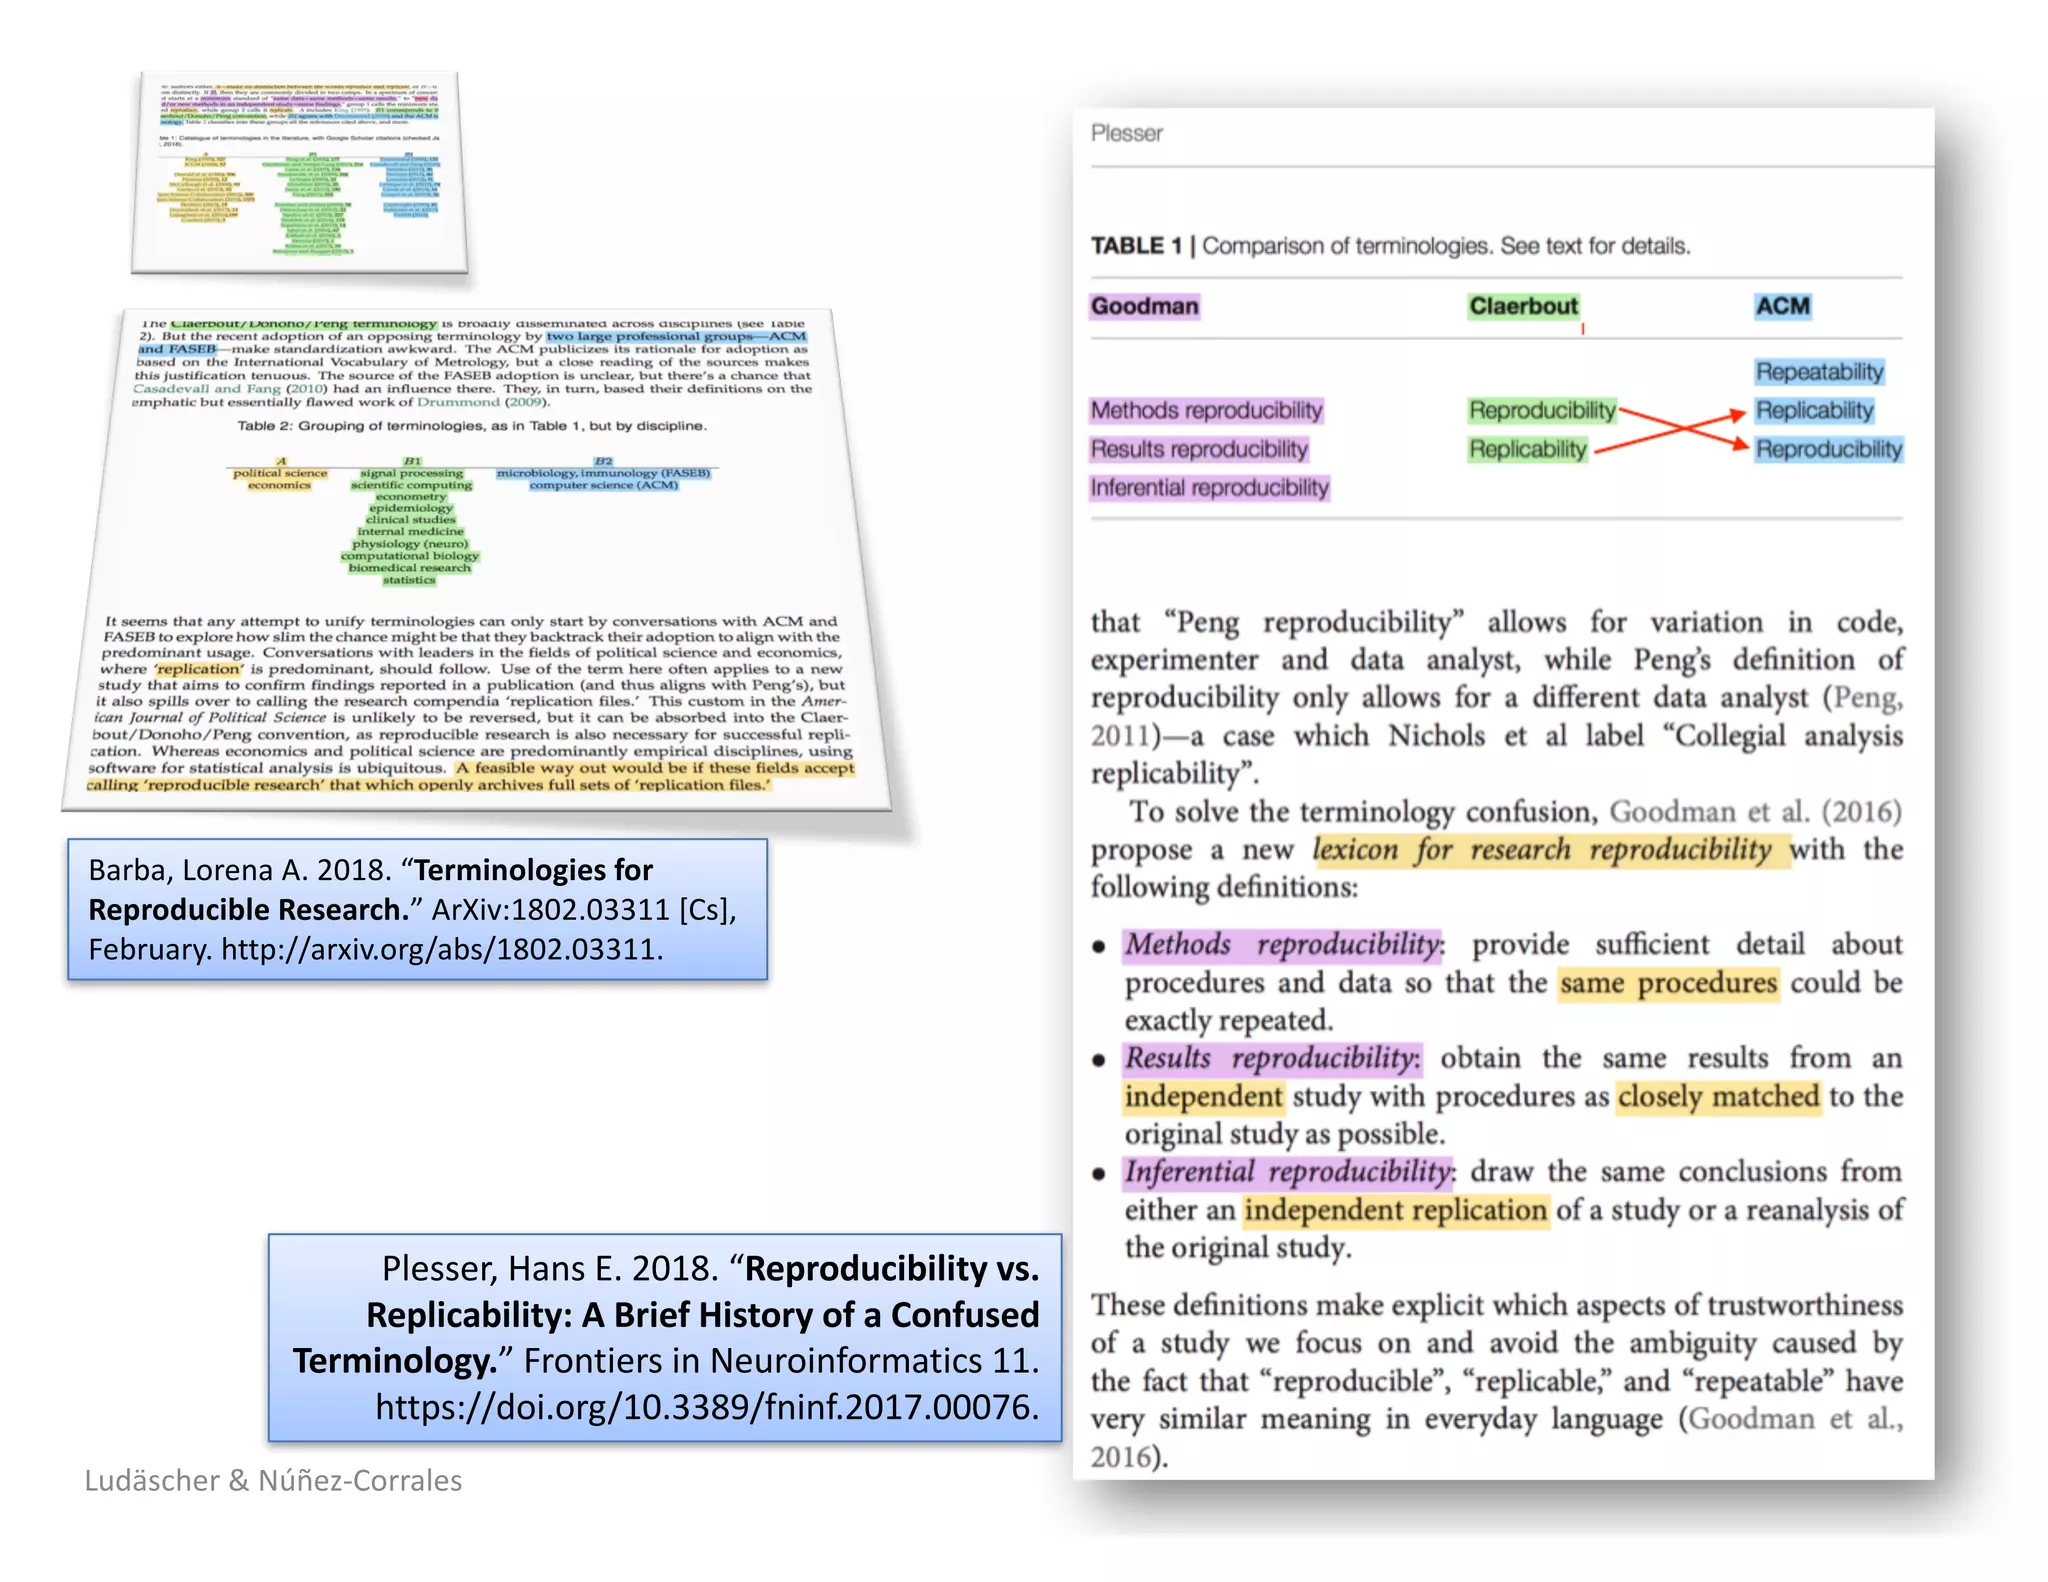Click the 'Goodman et al. (2016)' citation
Screen dimensions: 2048x1582
(1755, 811)
